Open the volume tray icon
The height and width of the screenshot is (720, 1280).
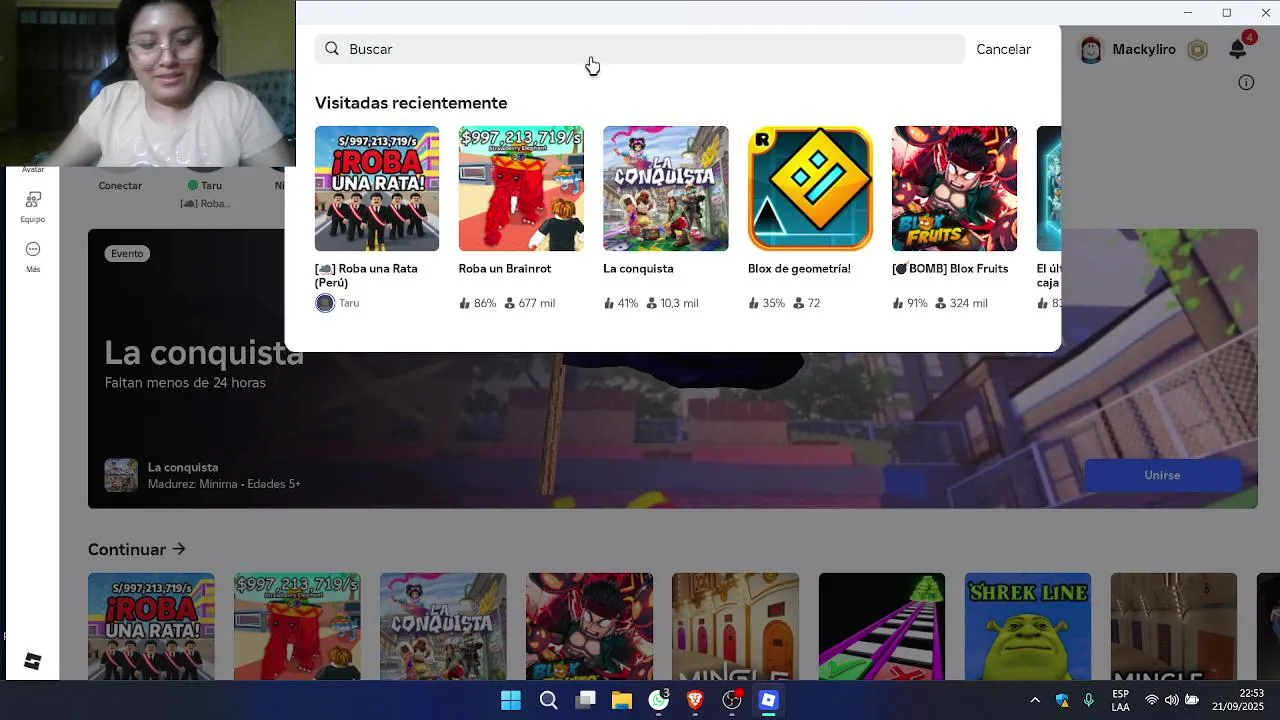[x=1171, y=700]
